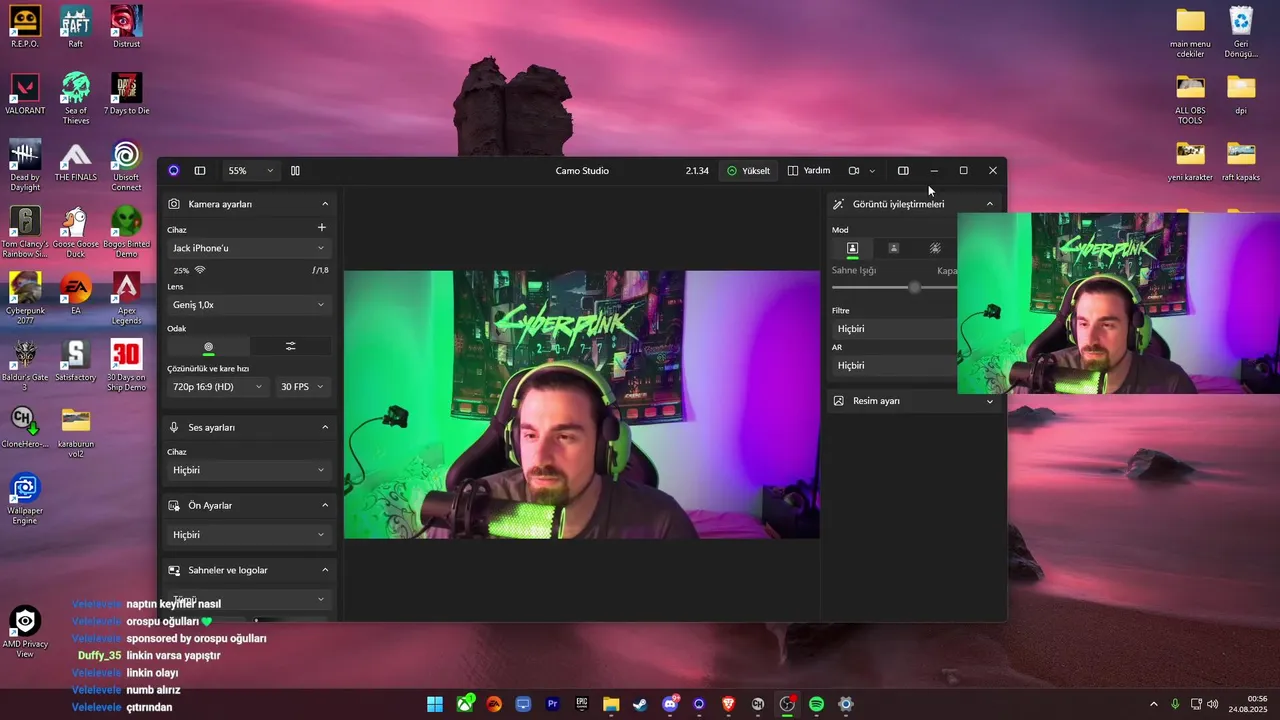Show hidden system tray icons
Screen dimensions: 1280x720
pos(1153,704)
